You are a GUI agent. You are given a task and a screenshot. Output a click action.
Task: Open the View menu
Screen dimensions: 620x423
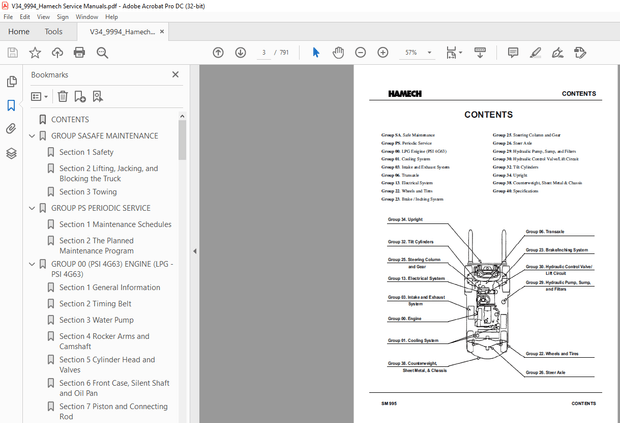point(43,17)
